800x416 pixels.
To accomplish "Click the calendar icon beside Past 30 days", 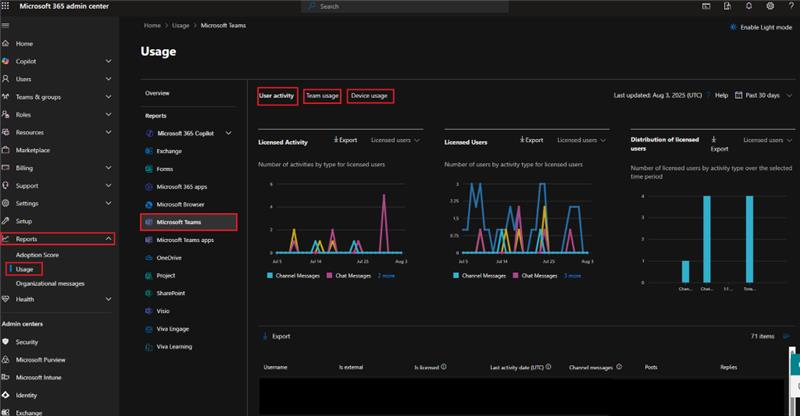I will [738, 95].
